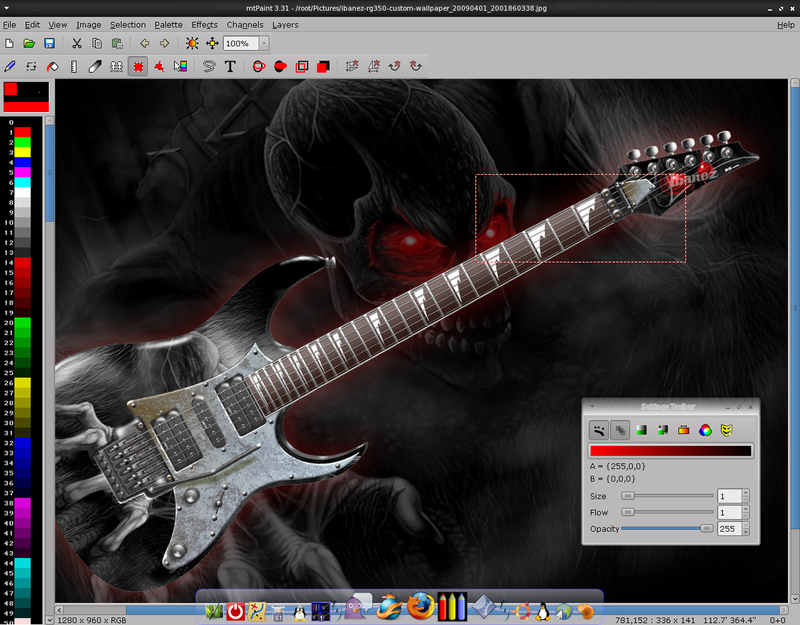Open the Channels menu
800x625 pixels.
point(245,24)
